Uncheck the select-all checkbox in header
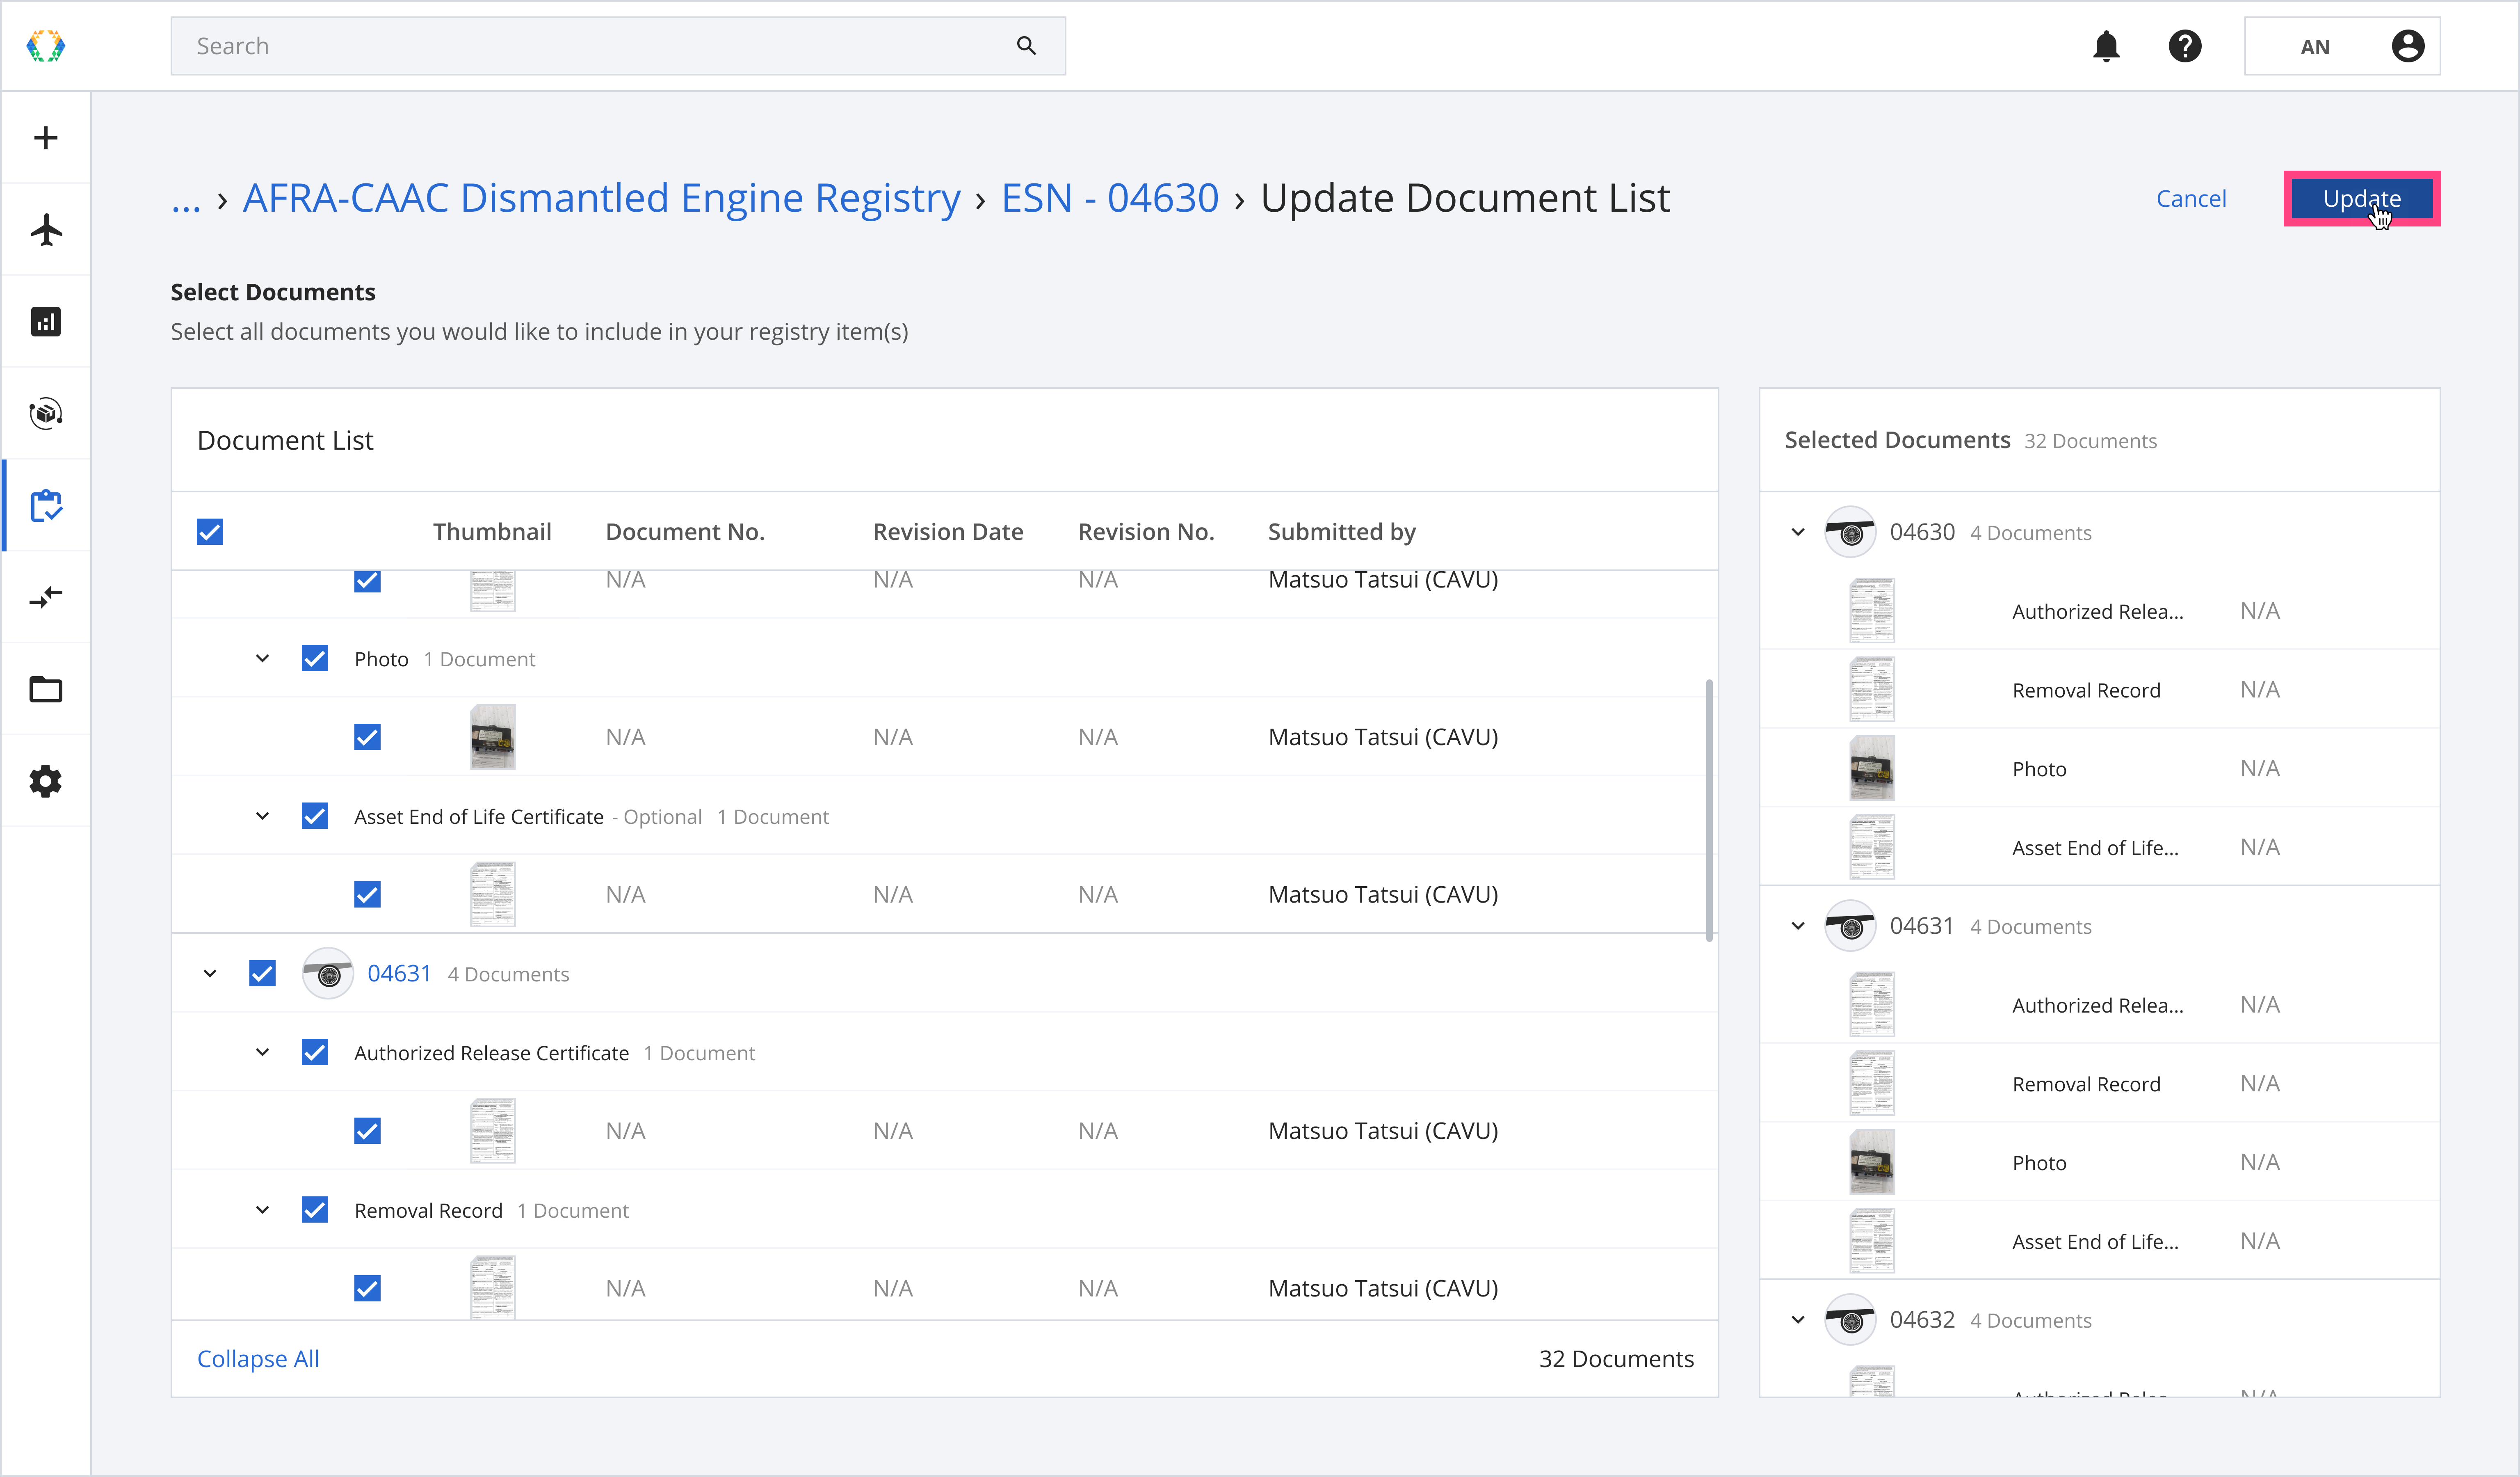 click(x=210, y=532)
